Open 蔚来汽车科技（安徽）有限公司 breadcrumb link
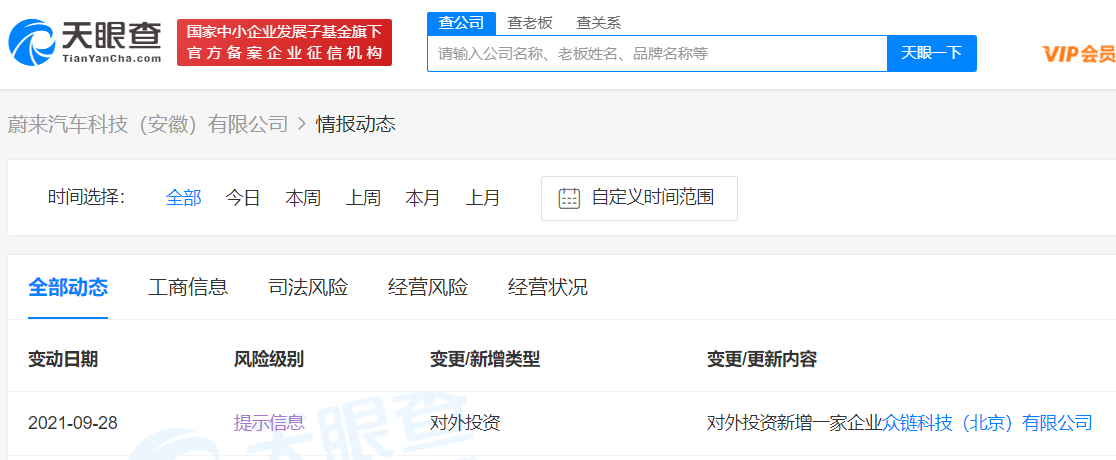This screenshot has height=460, width=1116. point(147,125)
